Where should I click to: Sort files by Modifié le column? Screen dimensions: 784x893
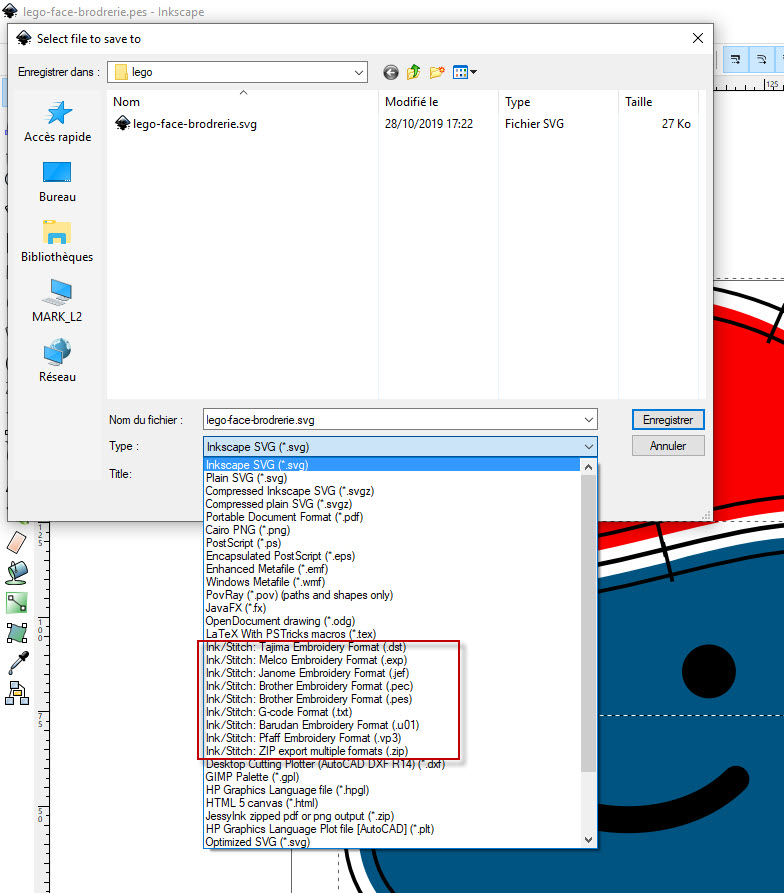[x=438, y=101]
